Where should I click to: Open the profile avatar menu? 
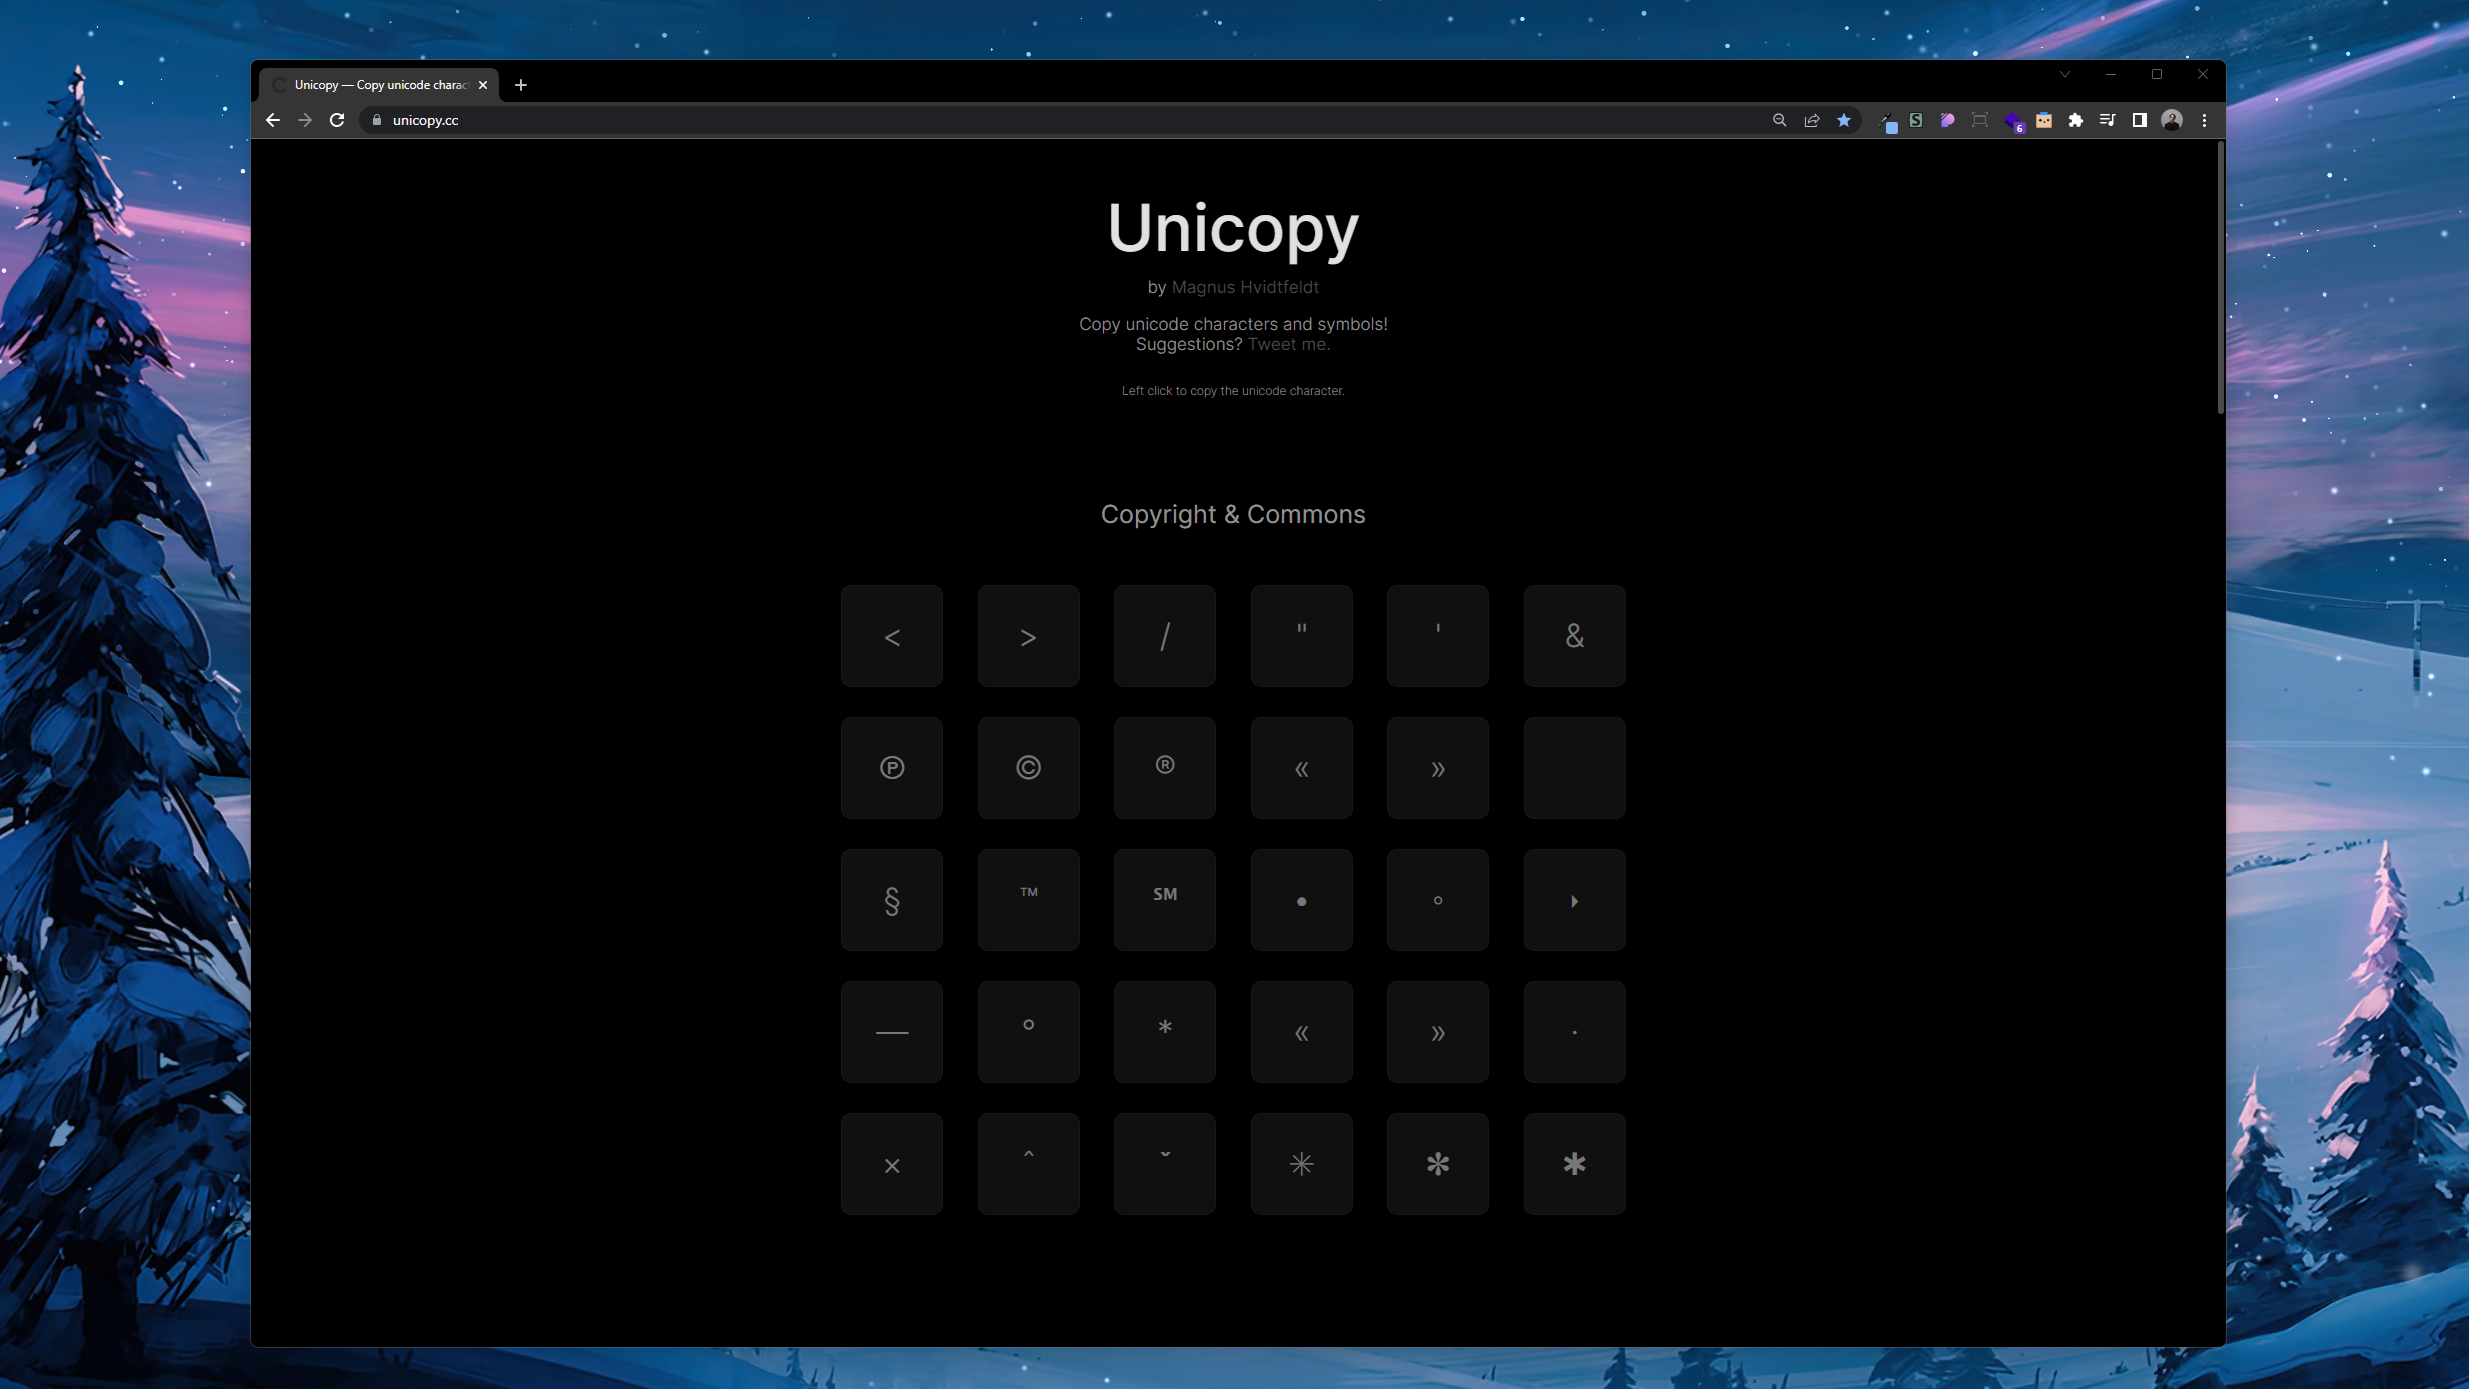(x=2171, y=120)
